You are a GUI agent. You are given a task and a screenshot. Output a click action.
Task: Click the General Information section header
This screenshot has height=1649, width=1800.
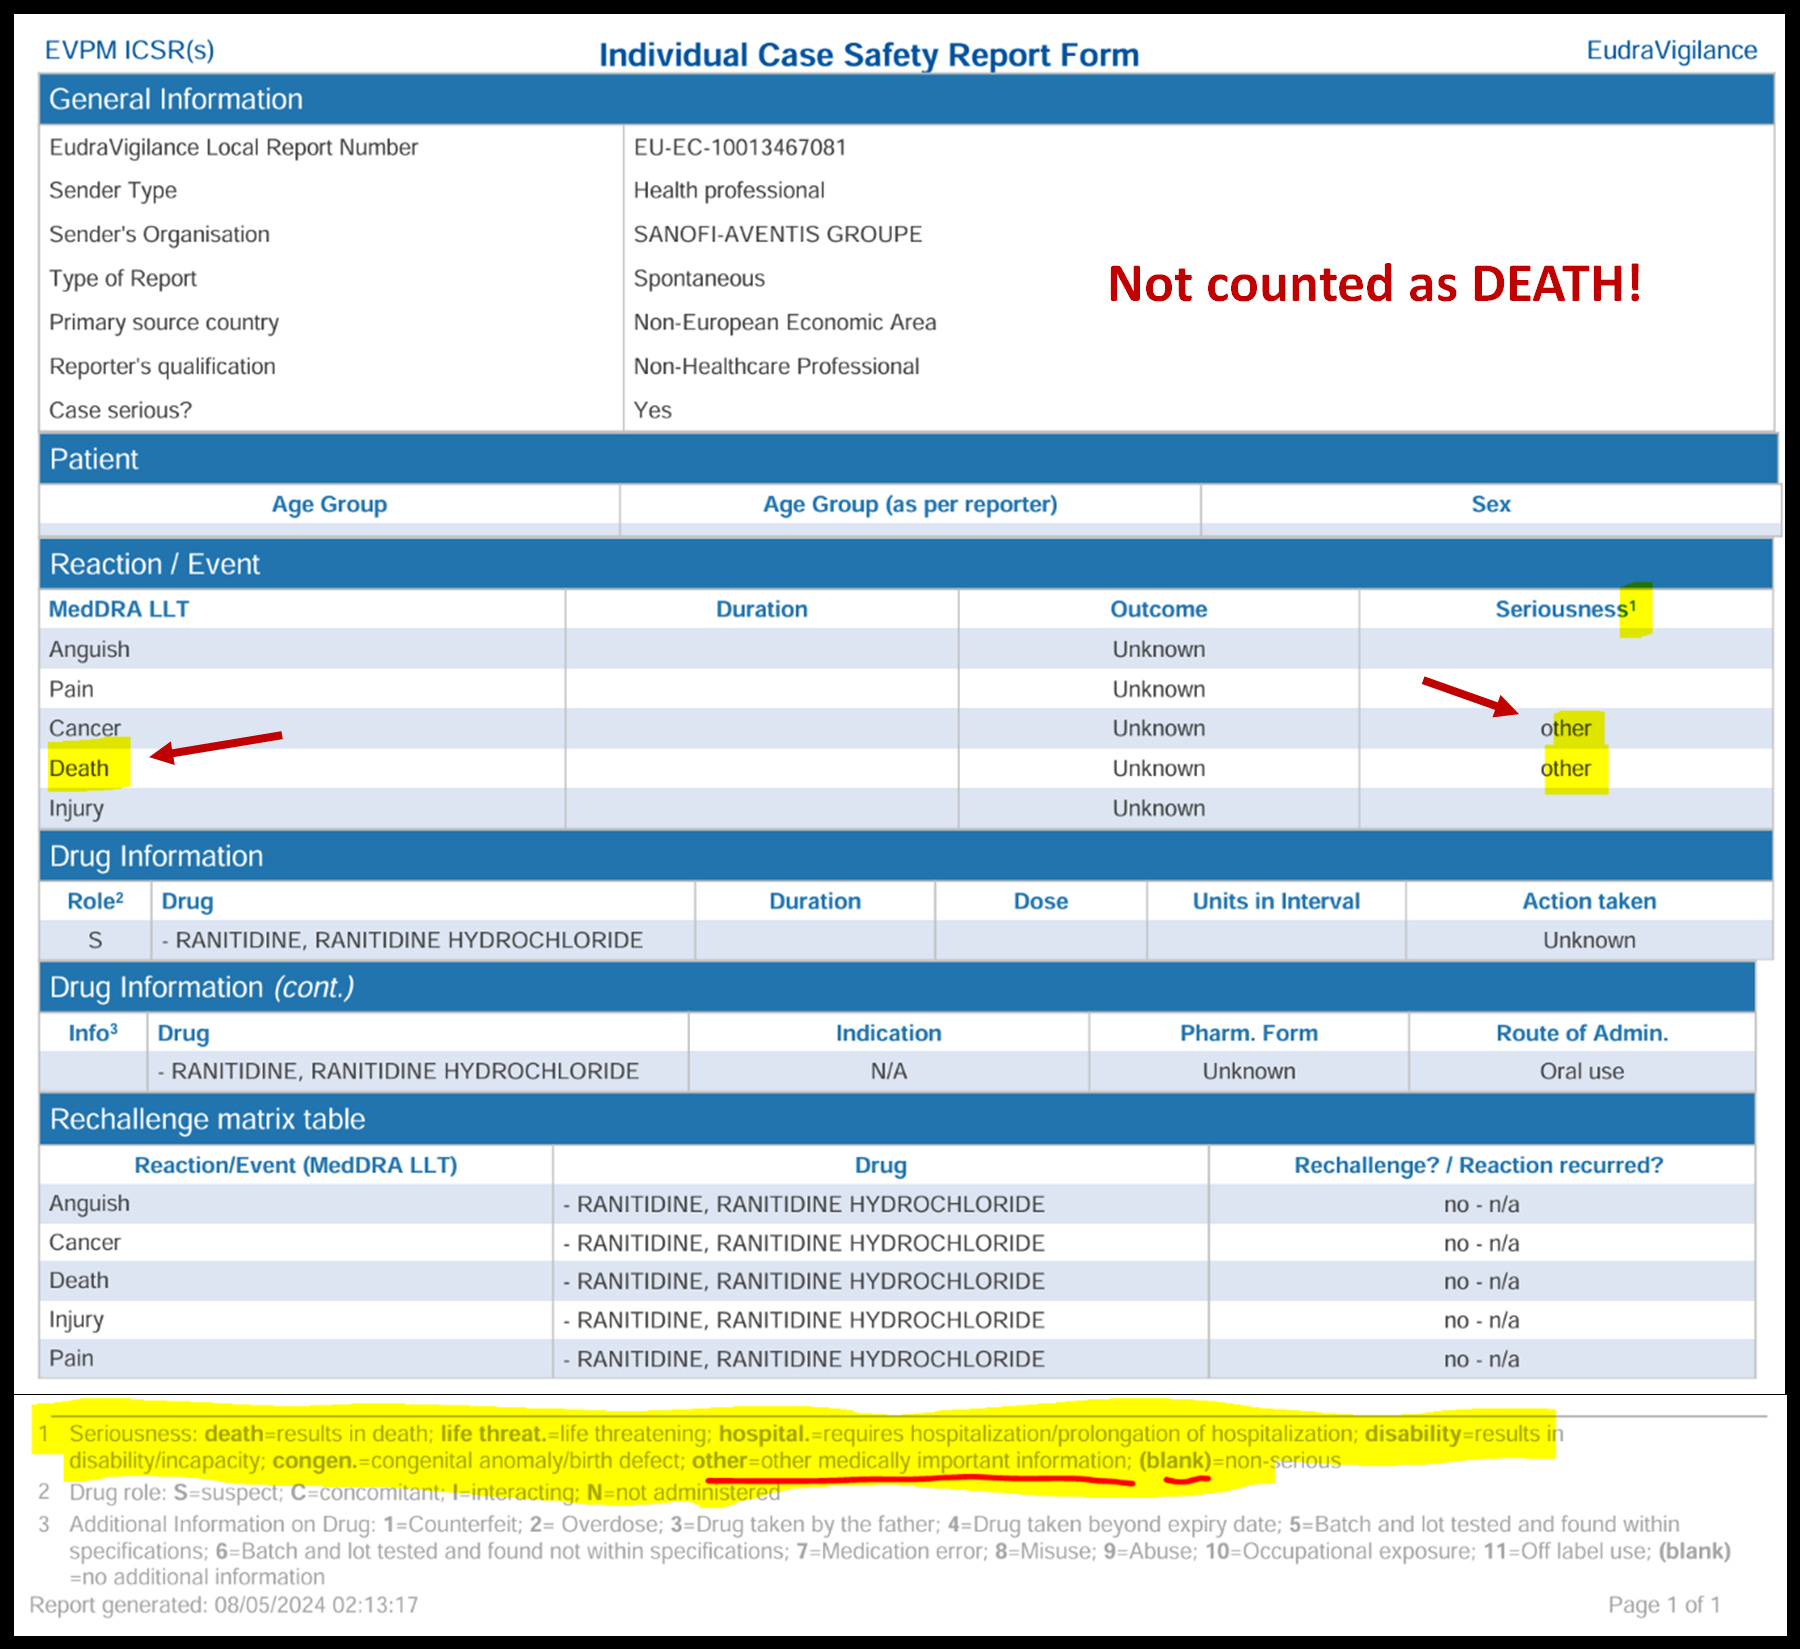click(906, 99)
